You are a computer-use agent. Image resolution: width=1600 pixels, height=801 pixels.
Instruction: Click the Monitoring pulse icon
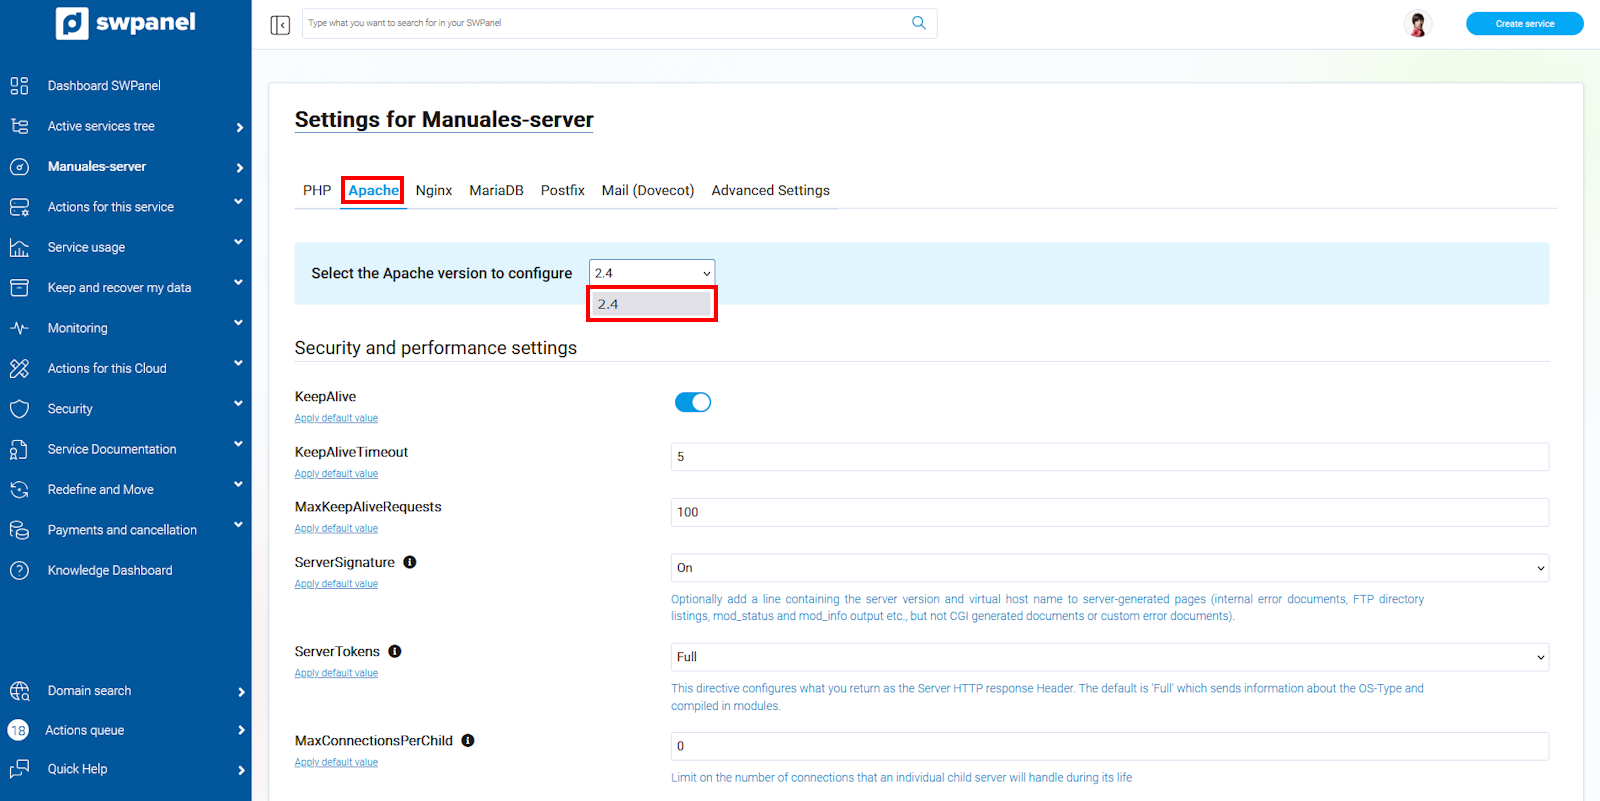click(19, 328)
